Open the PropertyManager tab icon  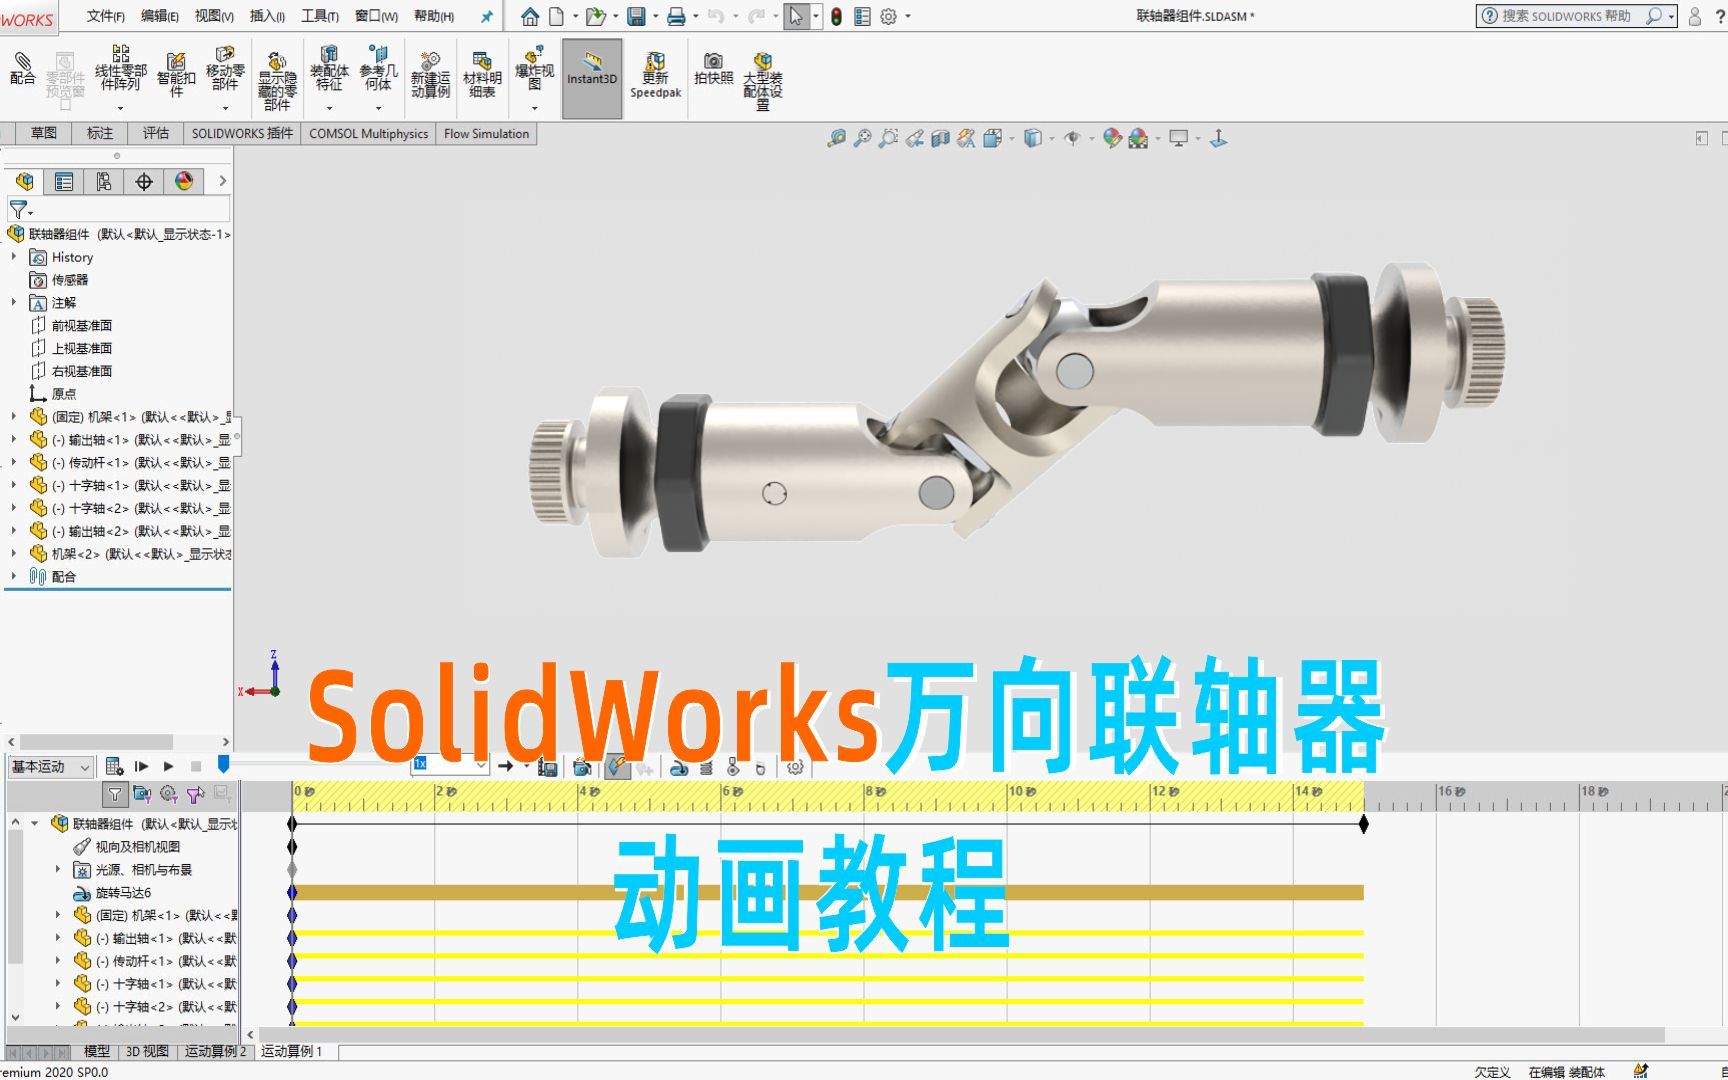(64, 181)
